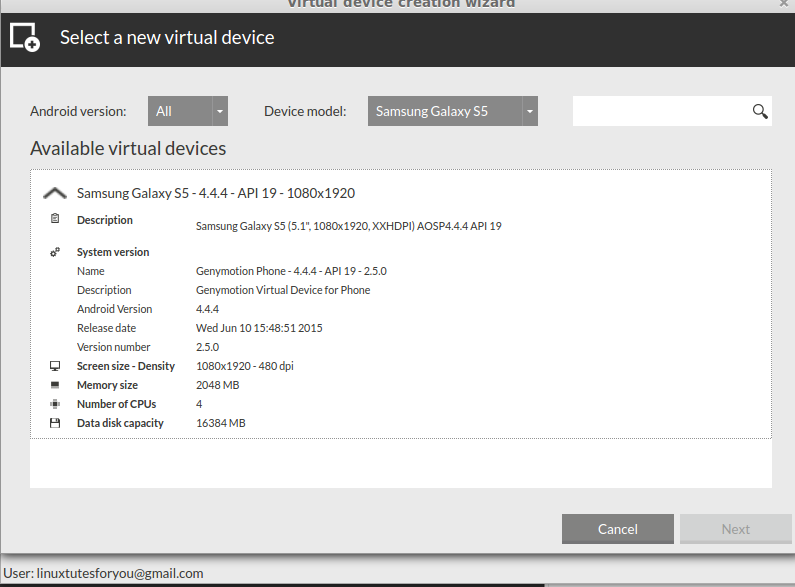Screen dimensions: 795x587
Task: Click the Release date label
Action: 106,328
